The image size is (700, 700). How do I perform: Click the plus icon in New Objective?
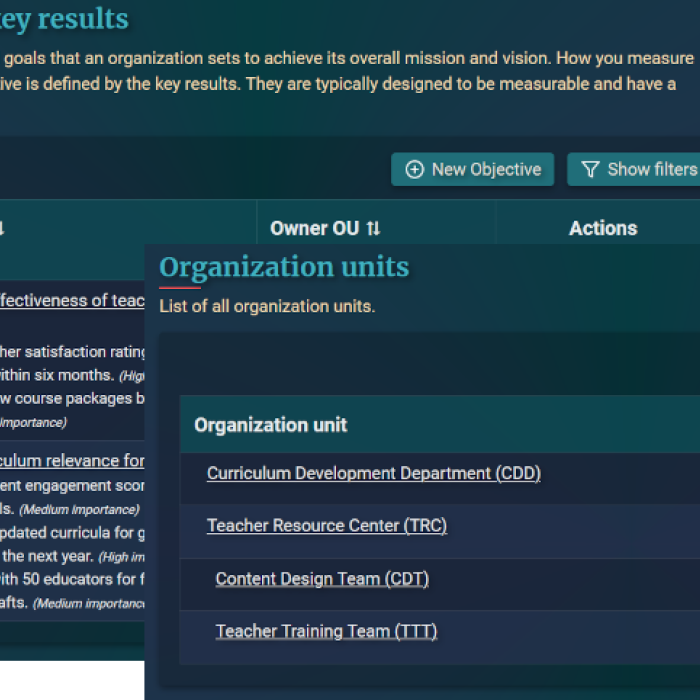click(x=414, y=170)
